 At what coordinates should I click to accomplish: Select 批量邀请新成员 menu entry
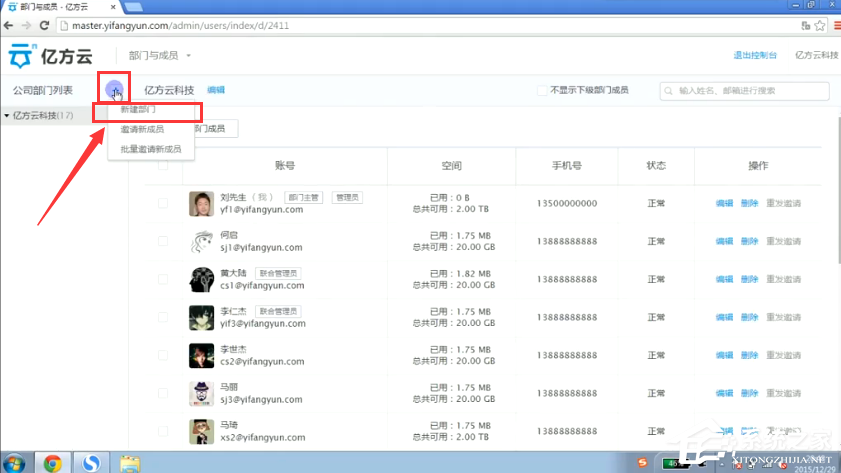[150, 149]
